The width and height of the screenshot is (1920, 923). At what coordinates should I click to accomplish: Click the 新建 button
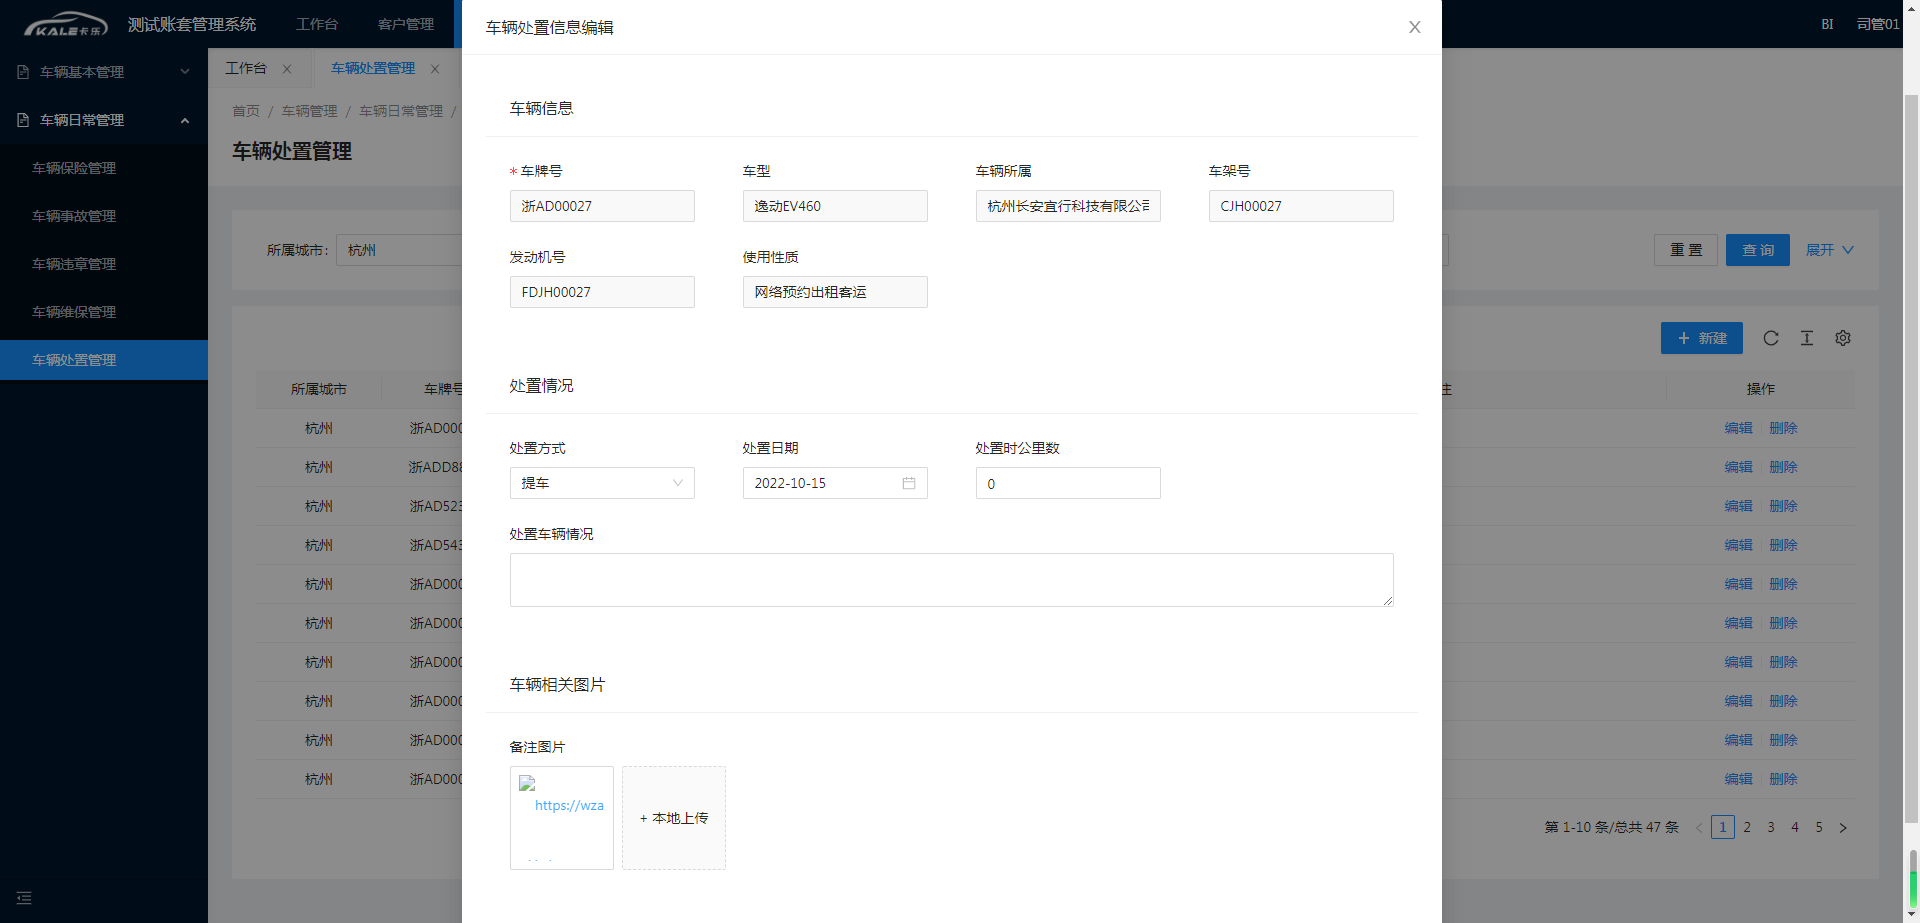click(x=1702, y=338)
